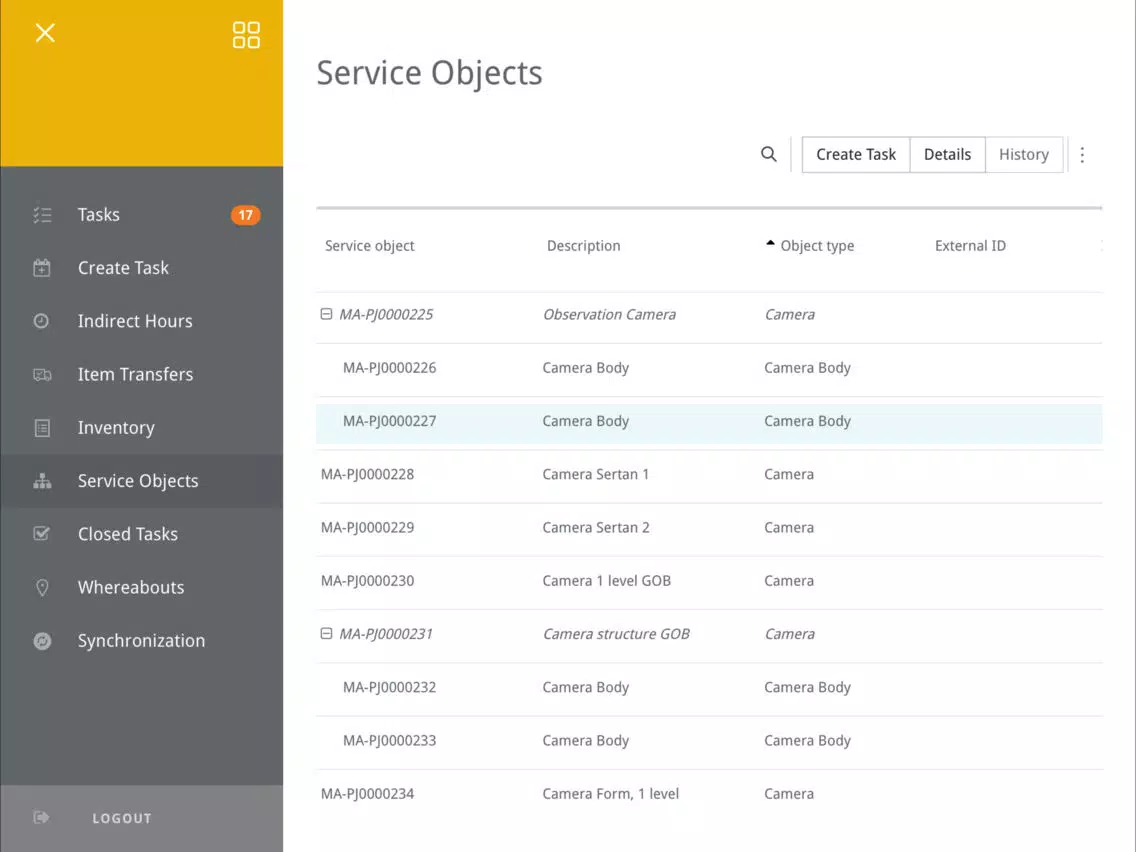Image resolution: width=1136 pixels, height=852 pixels.
Task: Click MA-PJ0000225 service object ID
Action: tap(386, 314)
